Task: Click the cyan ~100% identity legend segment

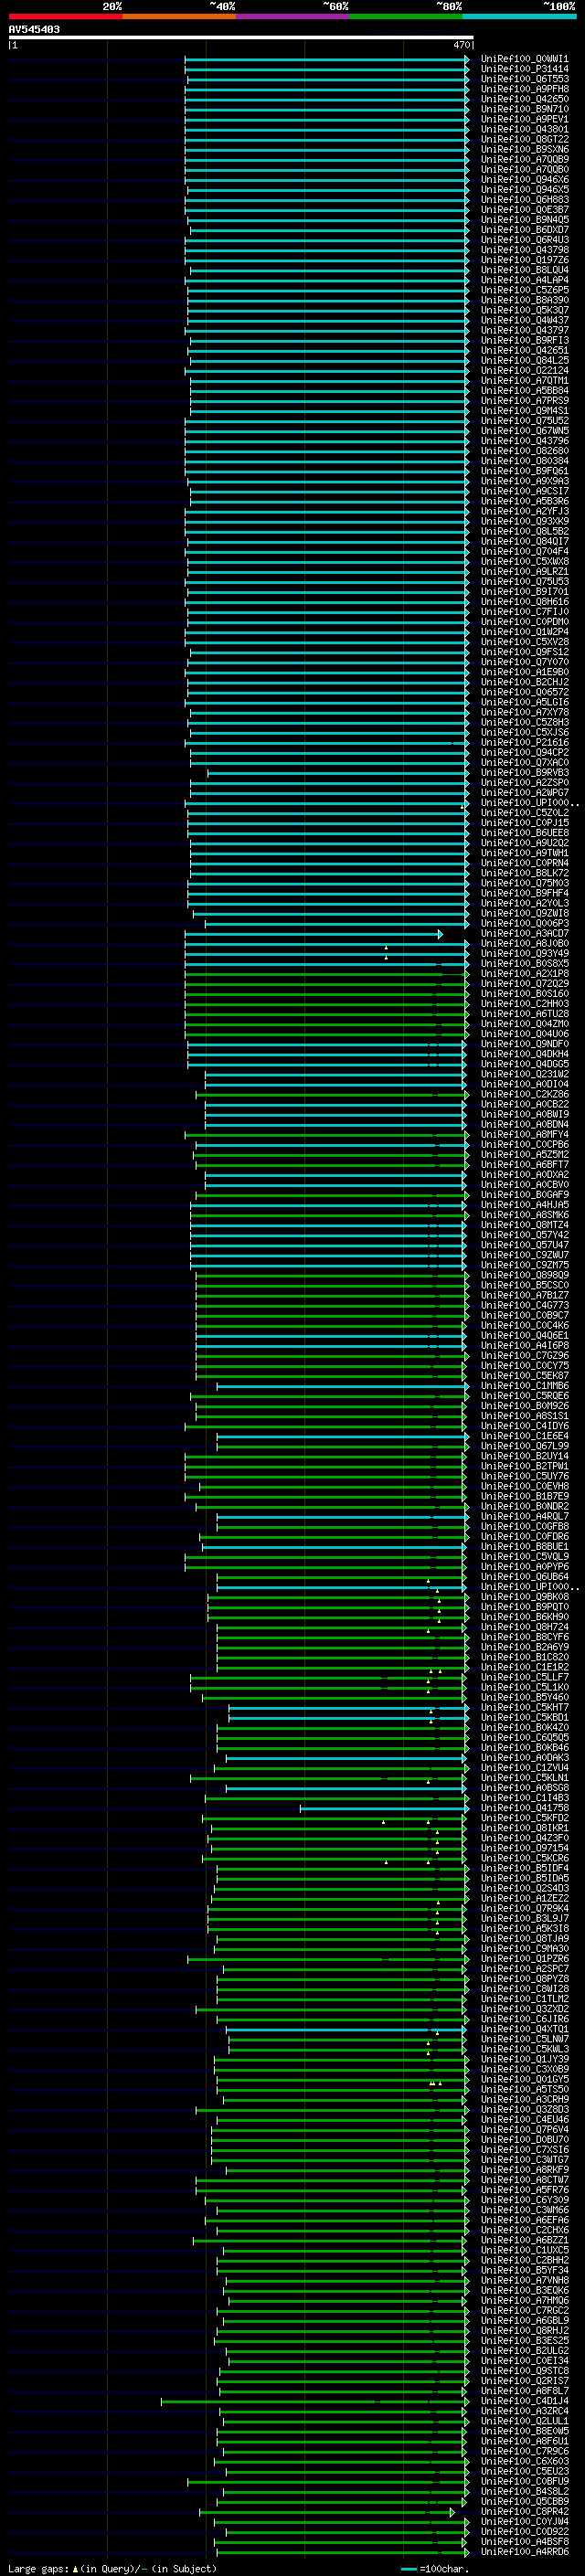Action: [x=519, y=16]
